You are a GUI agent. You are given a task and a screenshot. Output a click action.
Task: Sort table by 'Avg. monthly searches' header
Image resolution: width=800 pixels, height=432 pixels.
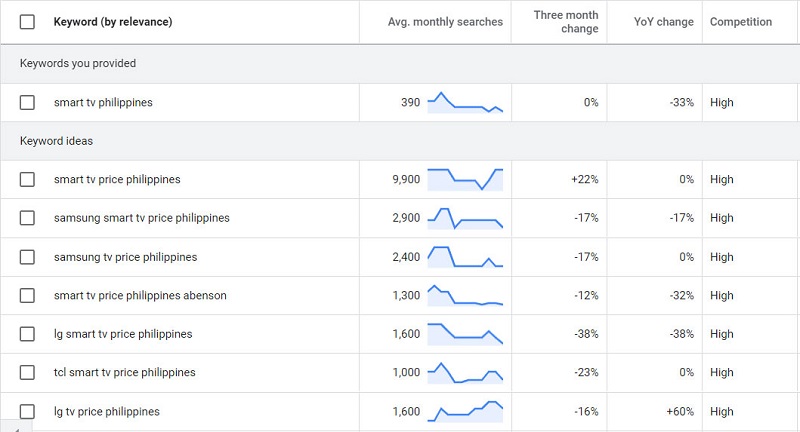(x=445, y=22)
